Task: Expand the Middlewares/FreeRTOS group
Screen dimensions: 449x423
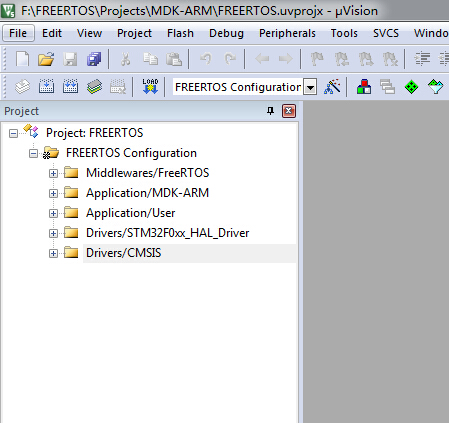Action: click(53, 174)
